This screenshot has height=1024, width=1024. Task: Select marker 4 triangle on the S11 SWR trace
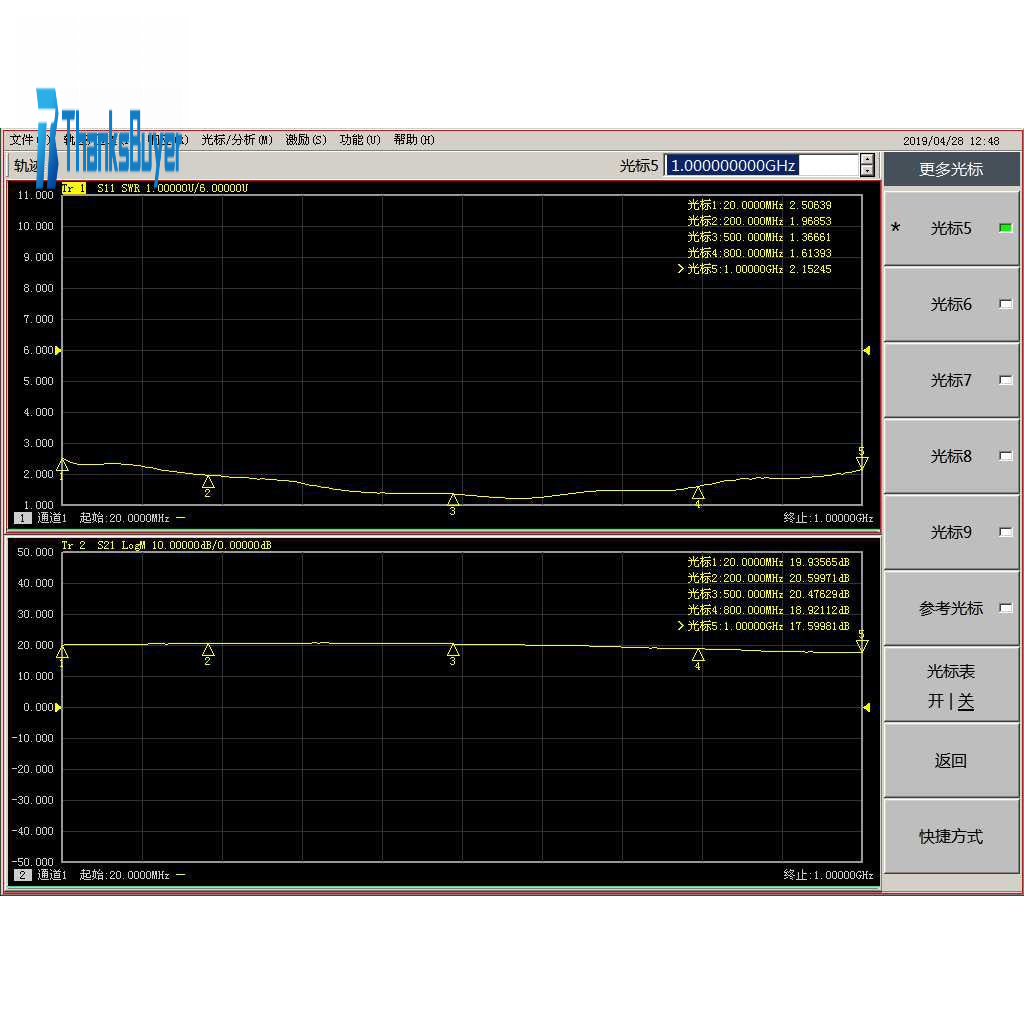click(x=698, y=492)
